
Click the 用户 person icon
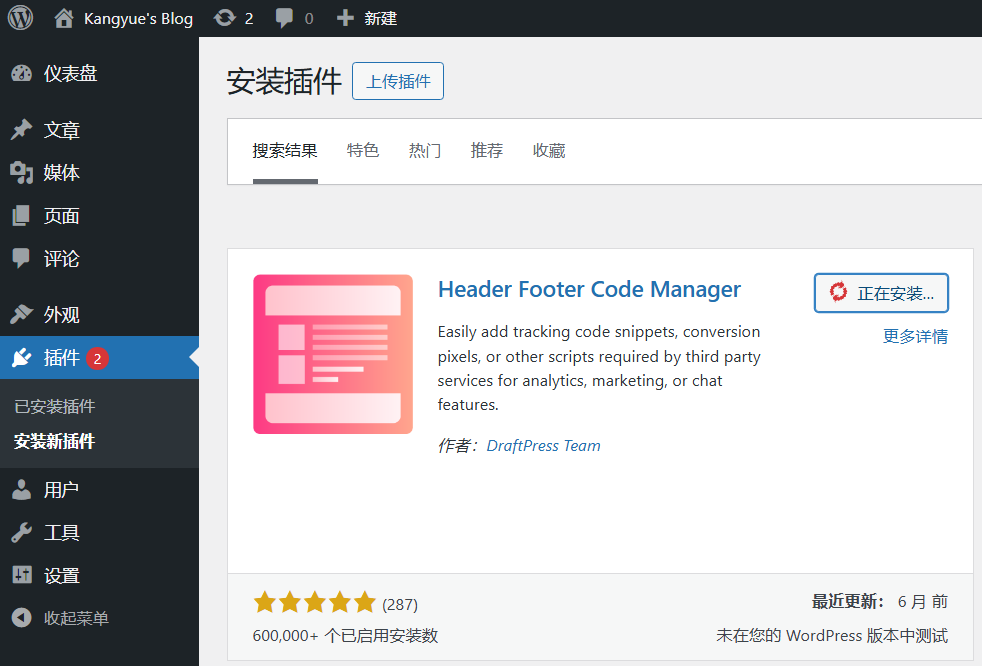coord(21,489)
